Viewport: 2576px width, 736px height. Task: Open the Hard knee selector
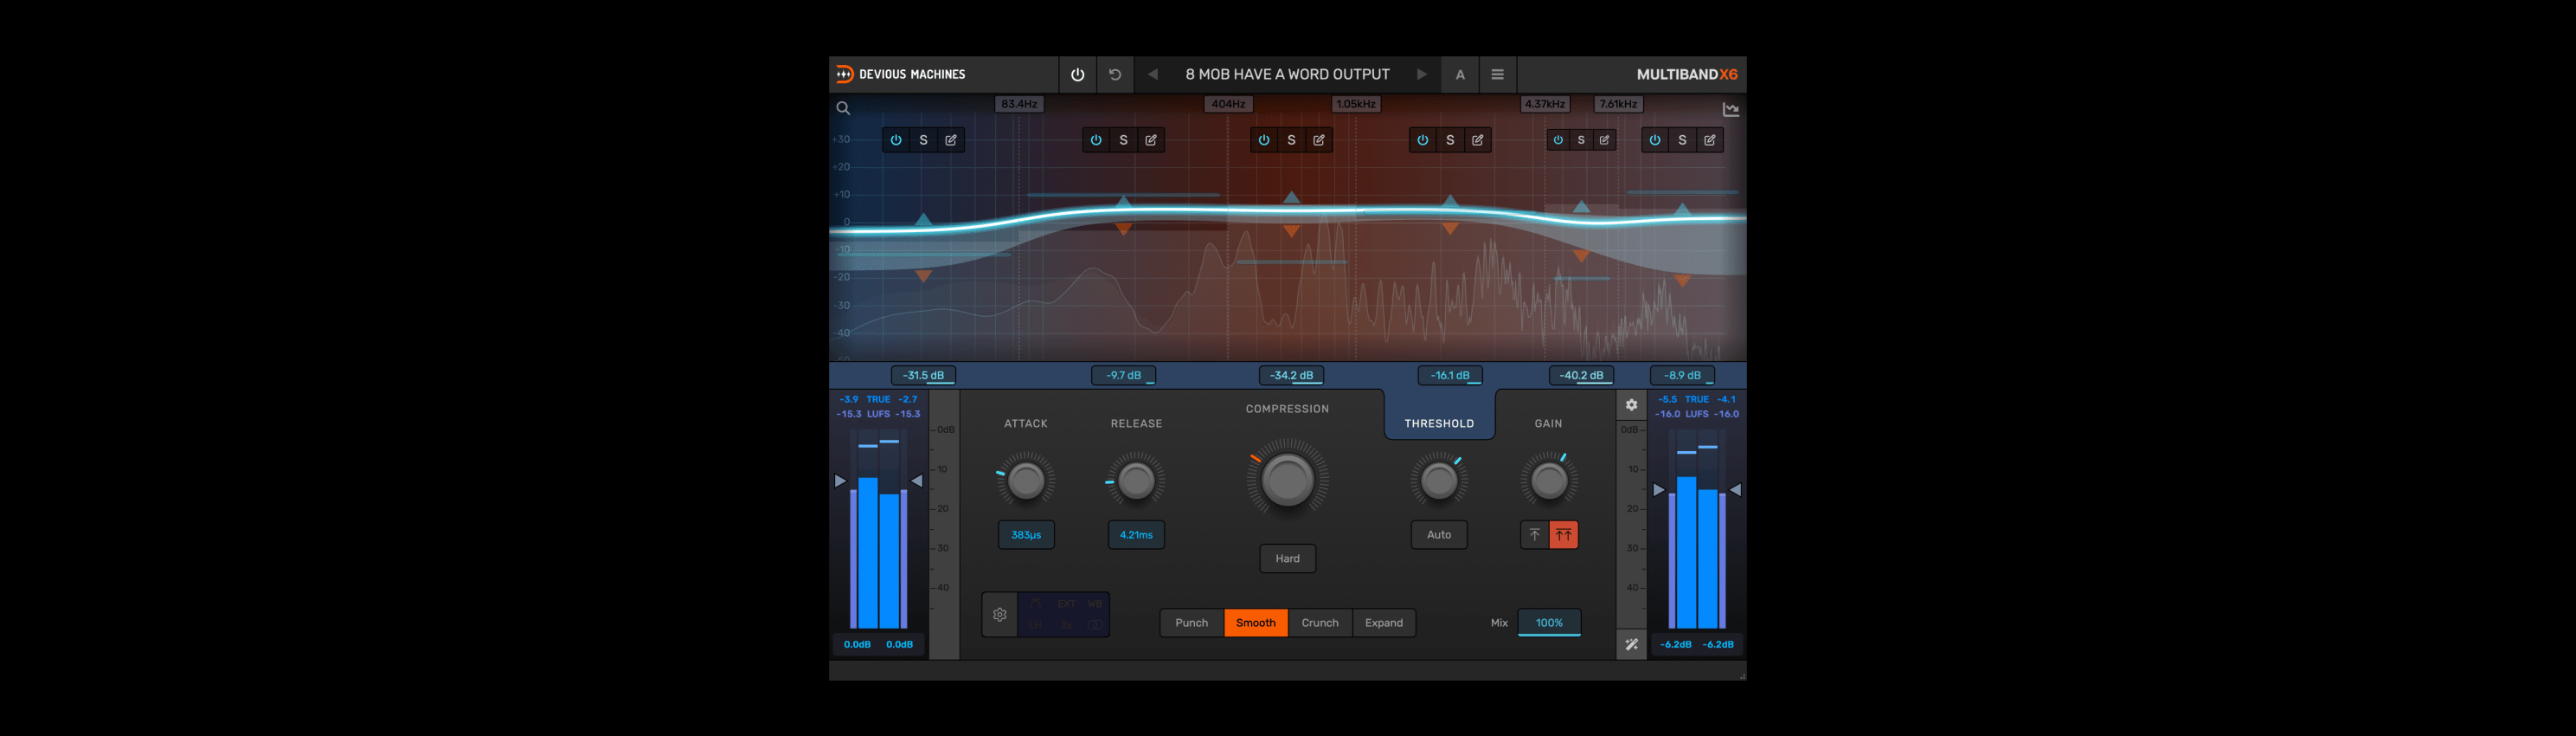click(1287, 559)
